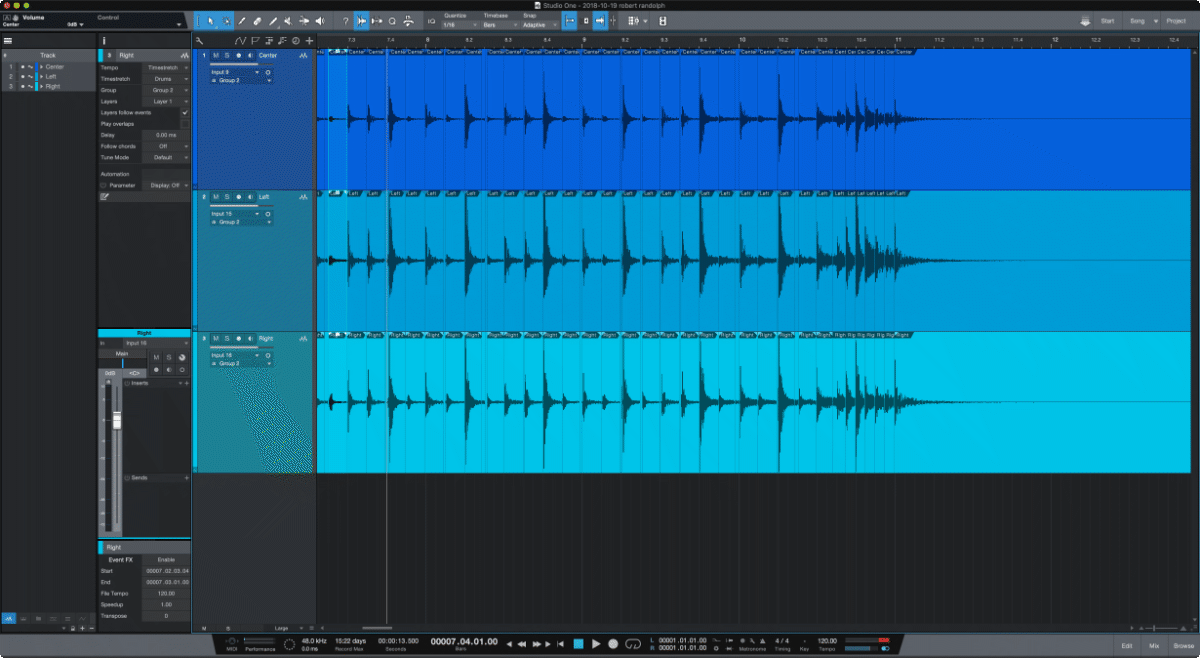Open the wrench track options icon

point(201,40)
